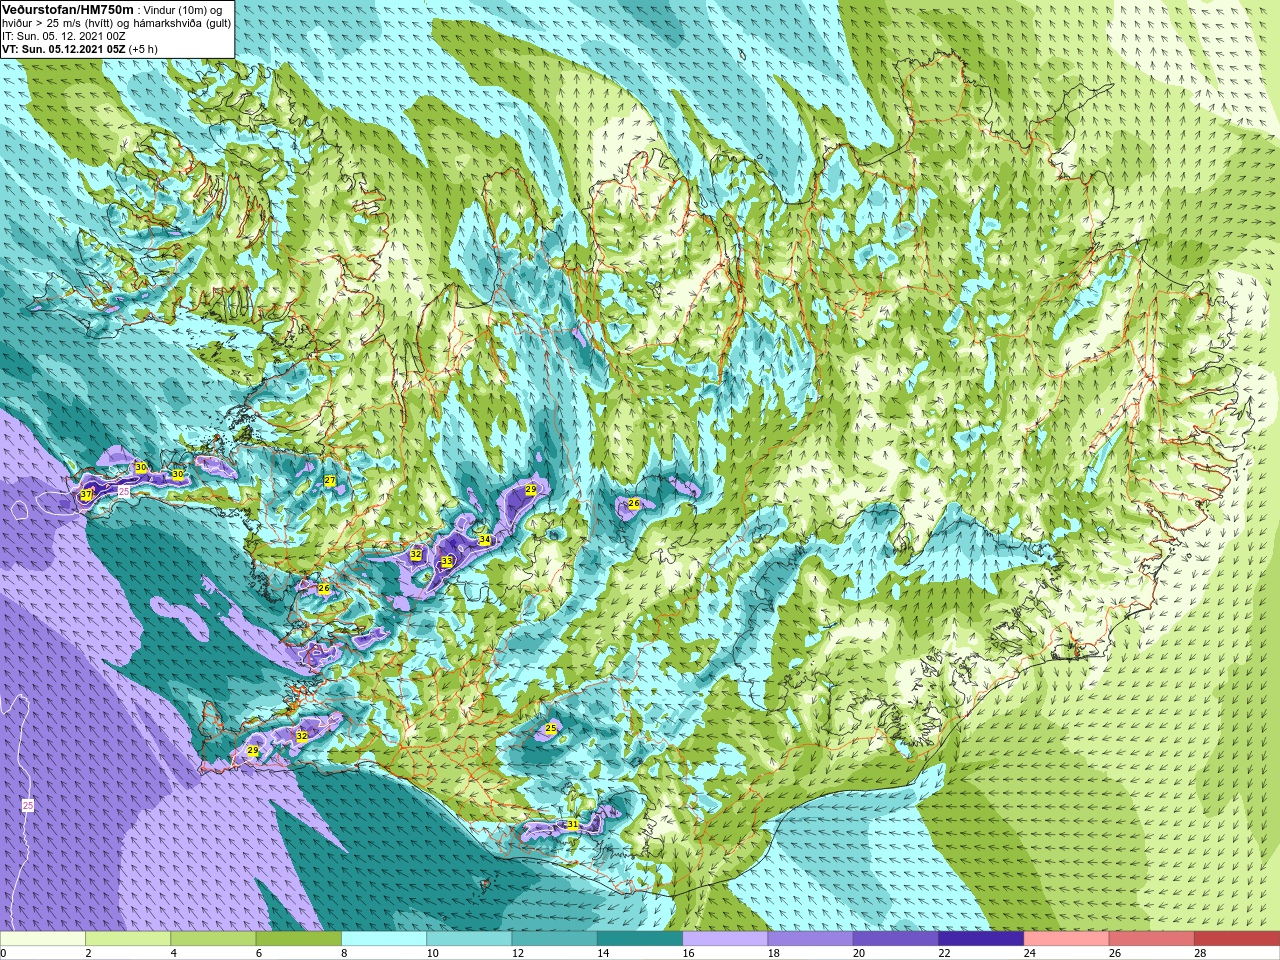Select the legend tick label '10'

coord(432,953)
